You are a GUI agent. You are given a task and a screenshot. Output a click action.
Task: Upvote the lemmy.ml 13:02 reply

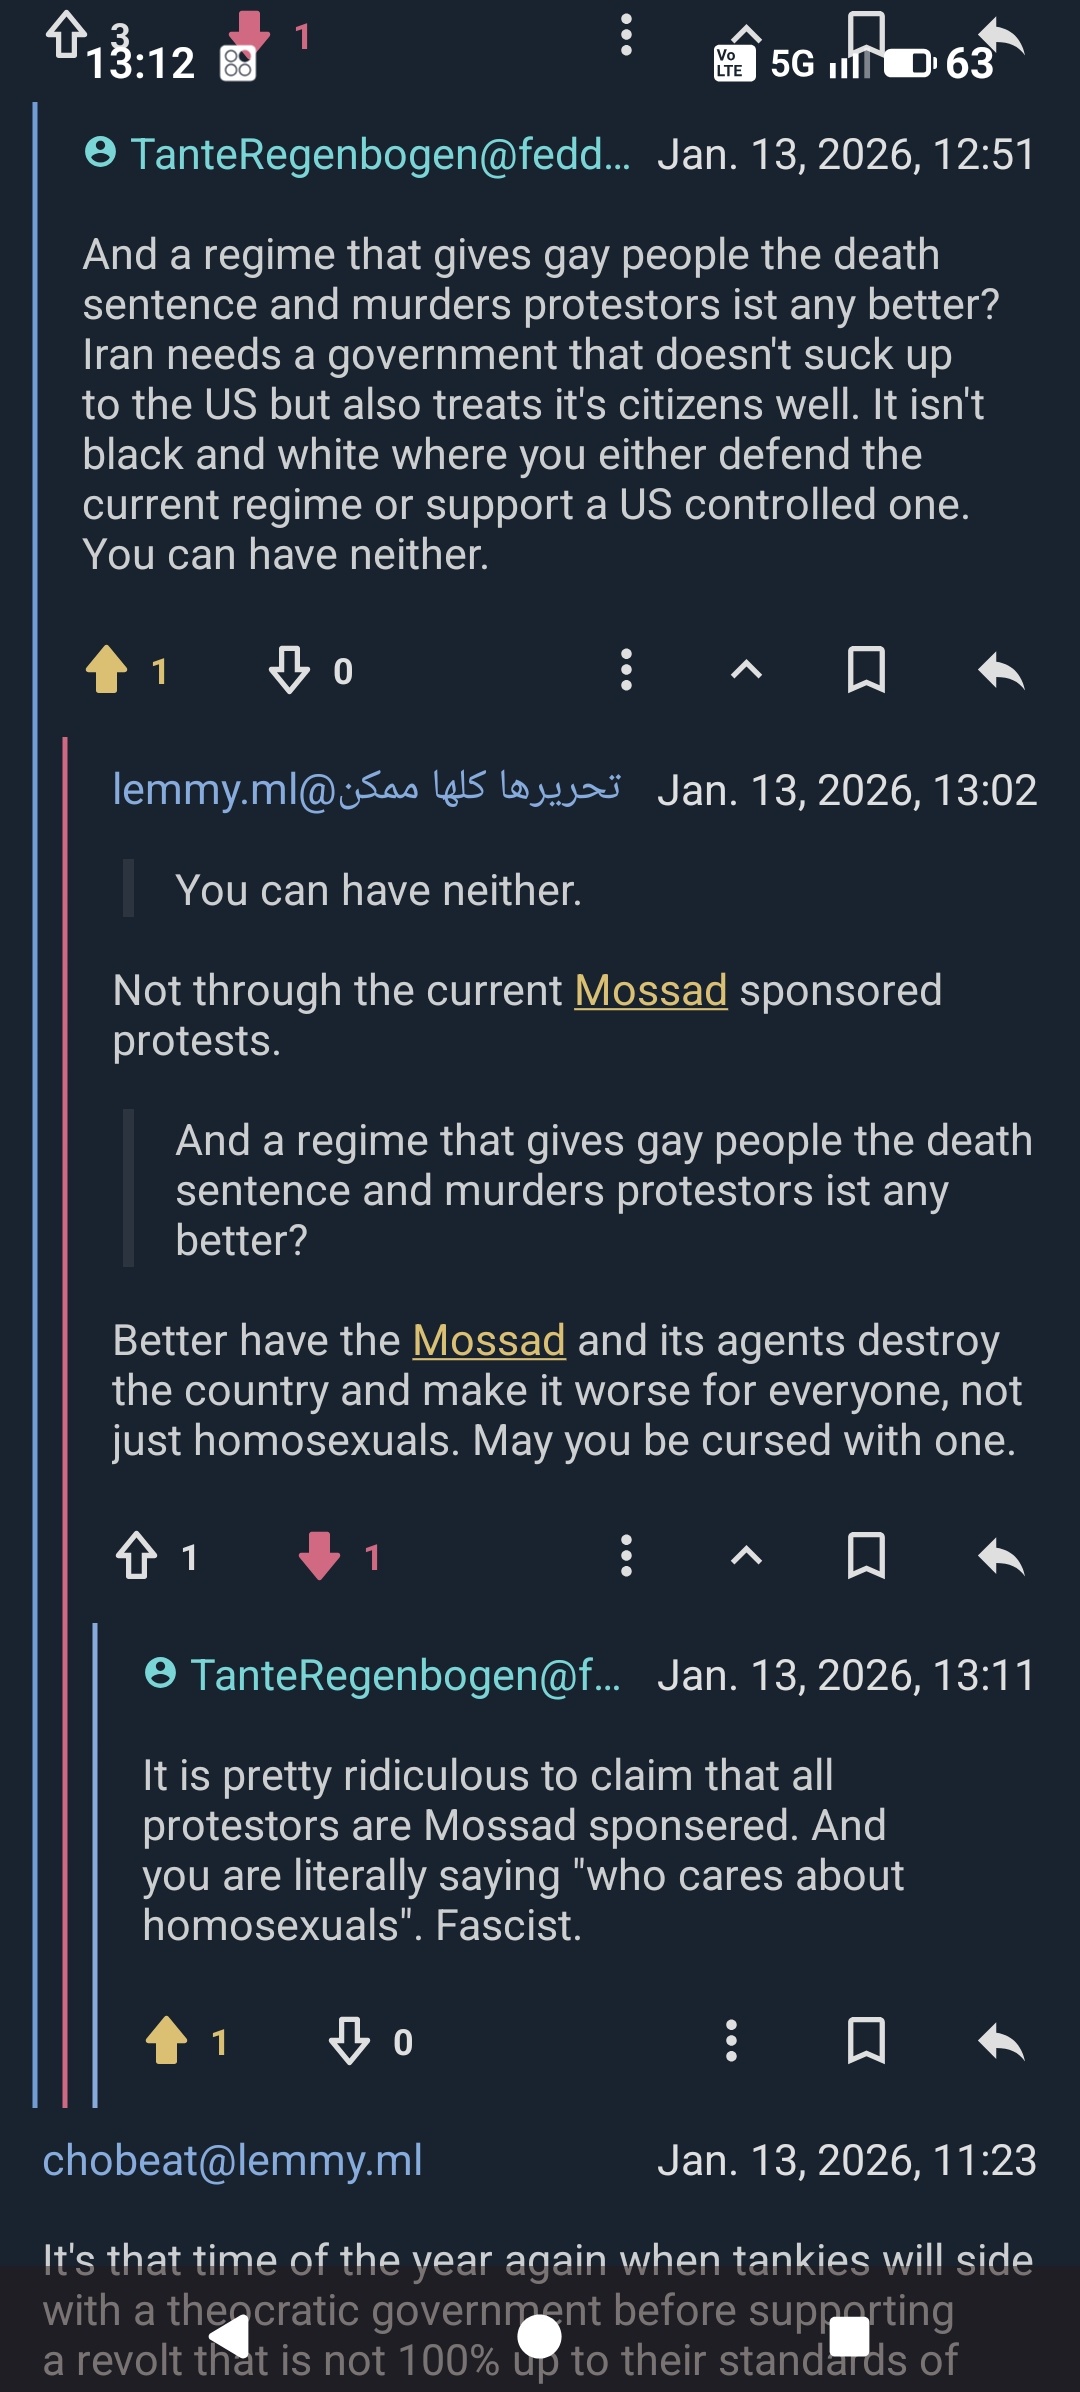pos(137,1556)
